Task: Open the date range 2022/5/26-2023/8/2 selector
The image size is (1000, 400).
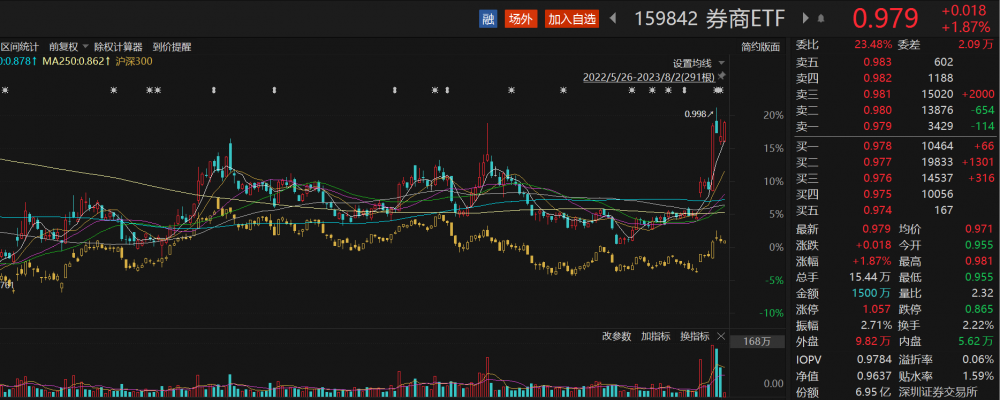Action: pyautogui.click(x=650, y=76)
